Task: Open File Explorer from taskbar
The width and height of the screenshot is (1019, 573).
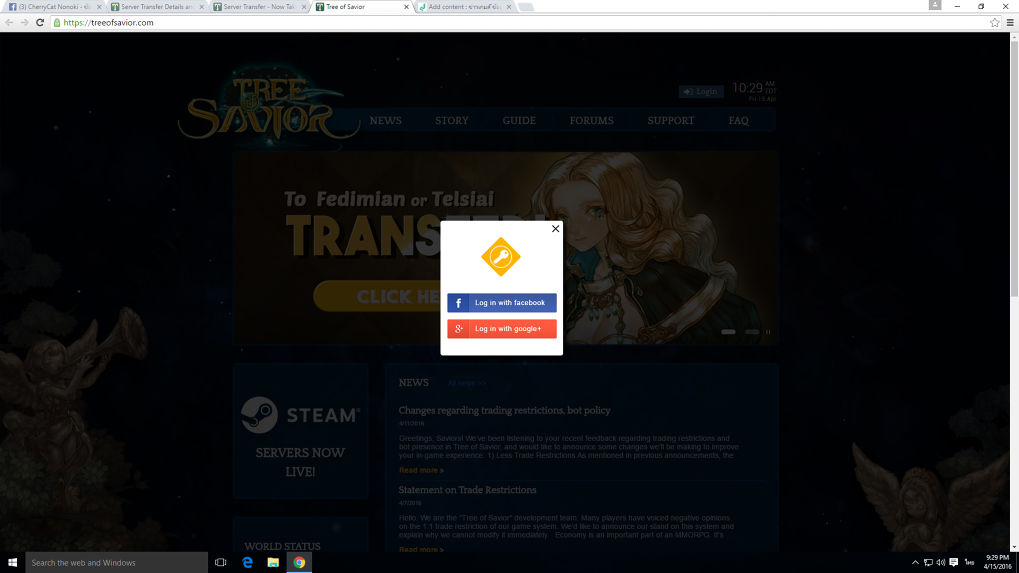Action: tap(273, 563)
